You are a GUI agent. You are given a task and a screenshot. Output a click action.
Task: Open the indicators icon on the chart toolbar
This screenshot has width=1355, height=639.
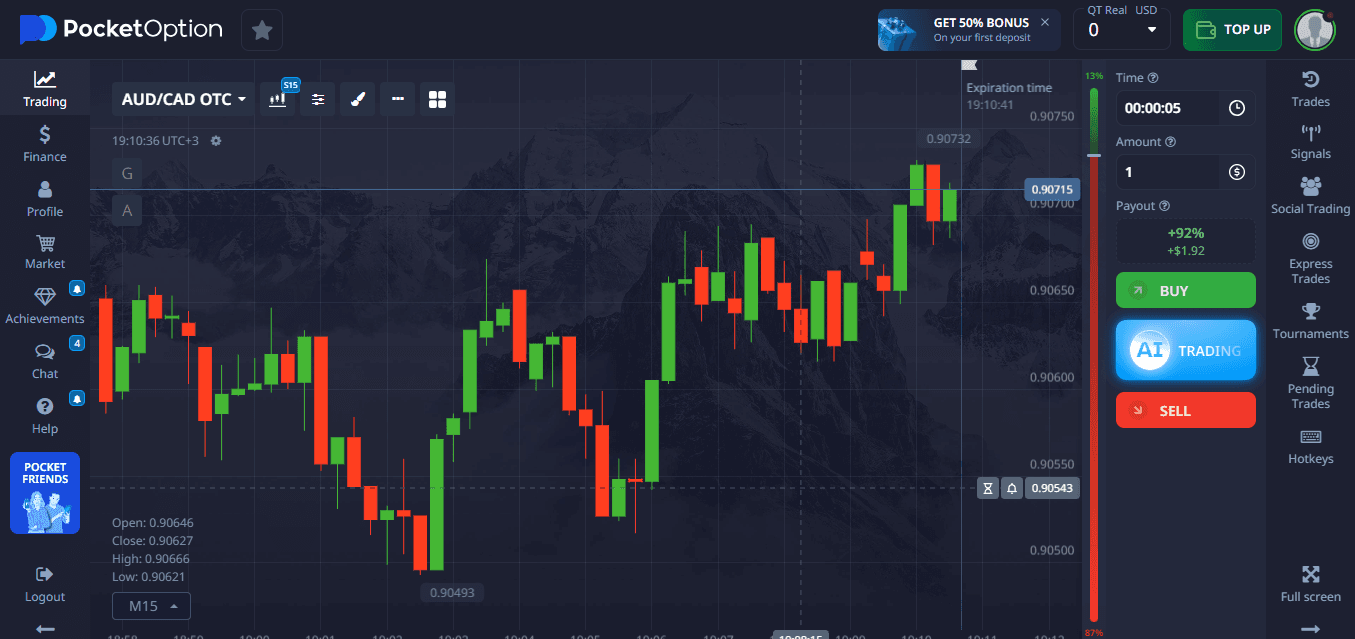pyautogui.click(x=317, y=99)
